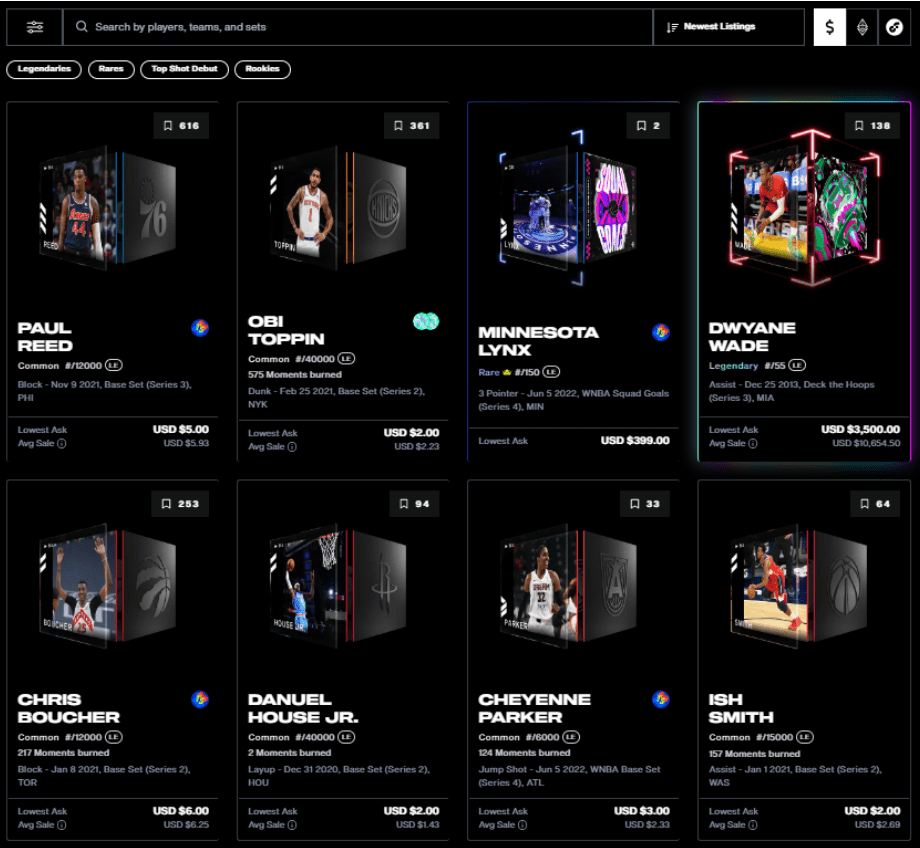Click the green badge beside Obi Toppin
920x848 pixels.
[426, 321]
